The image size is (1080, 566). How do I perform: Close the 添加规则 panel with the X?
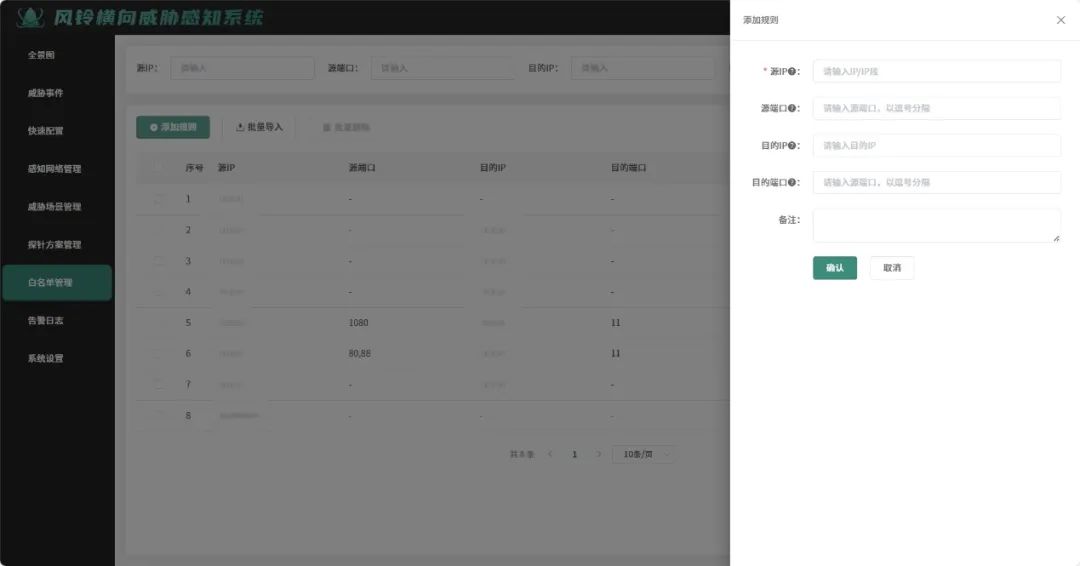[x=1061, y=20]
